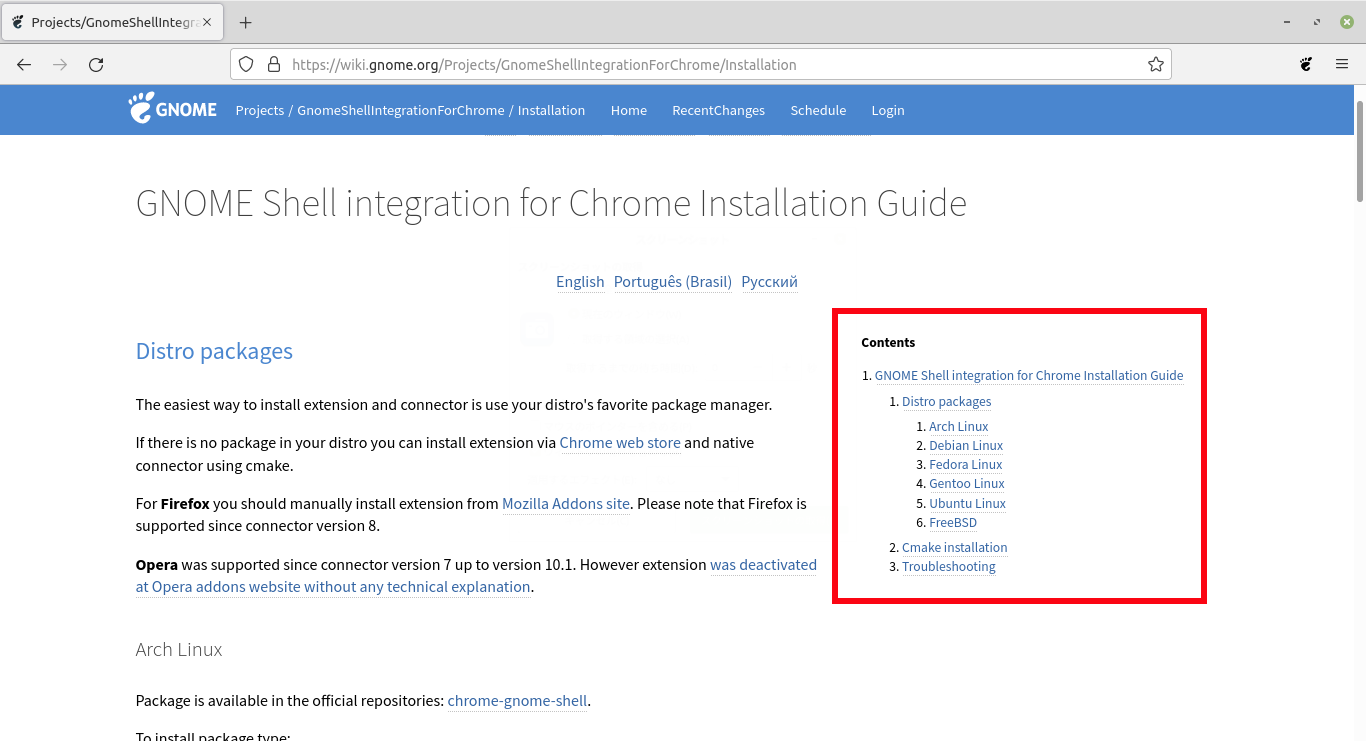The image size is (1366, 741).
Task: Click the address bar URL field
Action: [700, 64]
